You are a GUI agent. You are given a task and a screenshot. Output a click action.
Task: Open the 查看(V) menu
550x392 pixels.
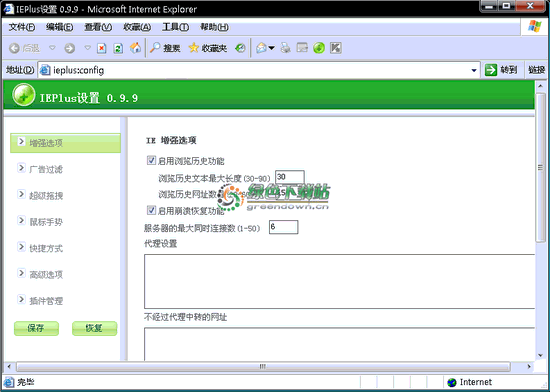pyautogui.click(x=98, y=27)
